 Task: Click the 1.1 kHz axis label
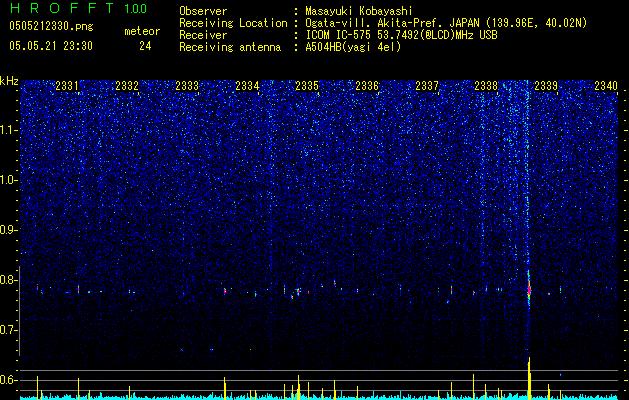point(9,130)
